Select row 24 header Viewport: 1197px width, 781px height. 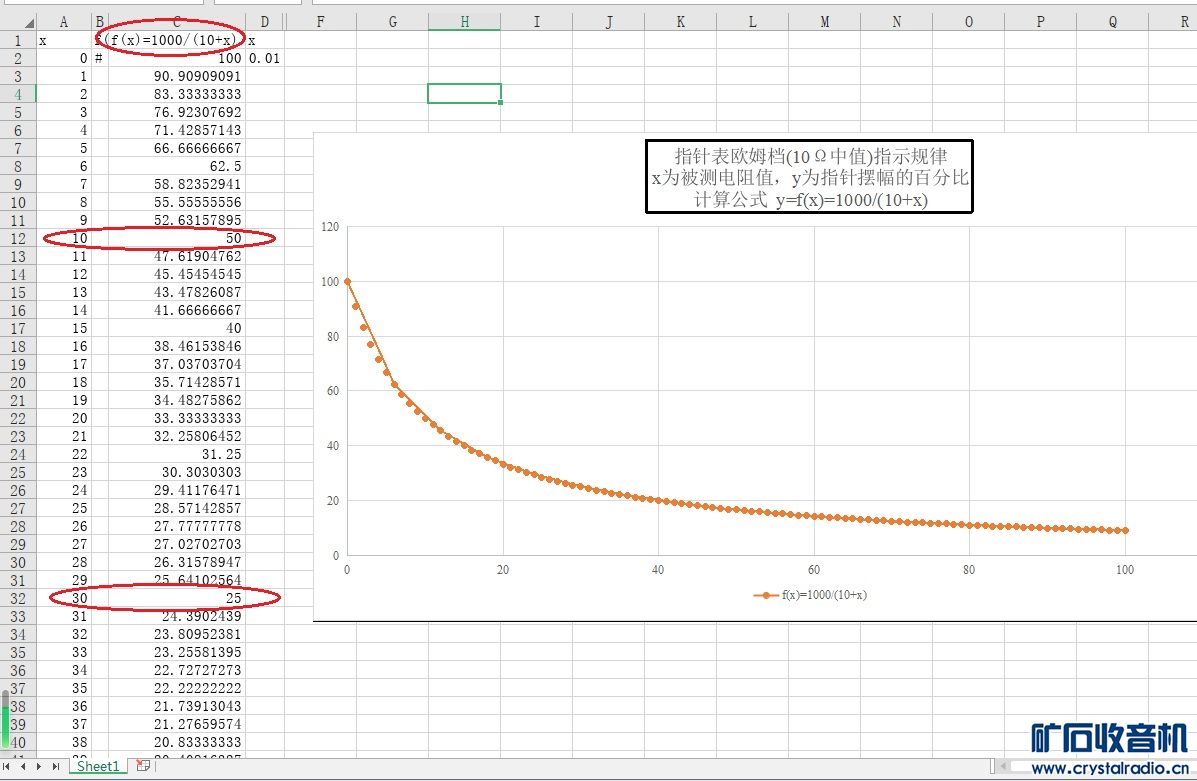pyautogui.click(x=18, y=454)
